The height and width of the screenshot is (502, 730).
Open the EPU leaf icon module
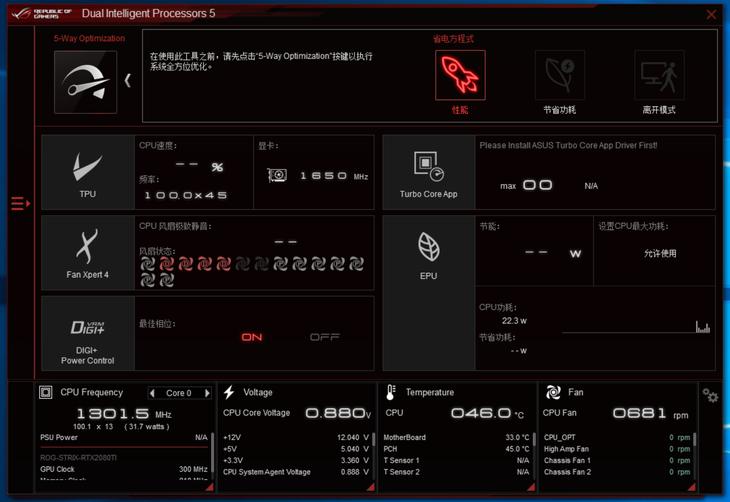[428, 252]
